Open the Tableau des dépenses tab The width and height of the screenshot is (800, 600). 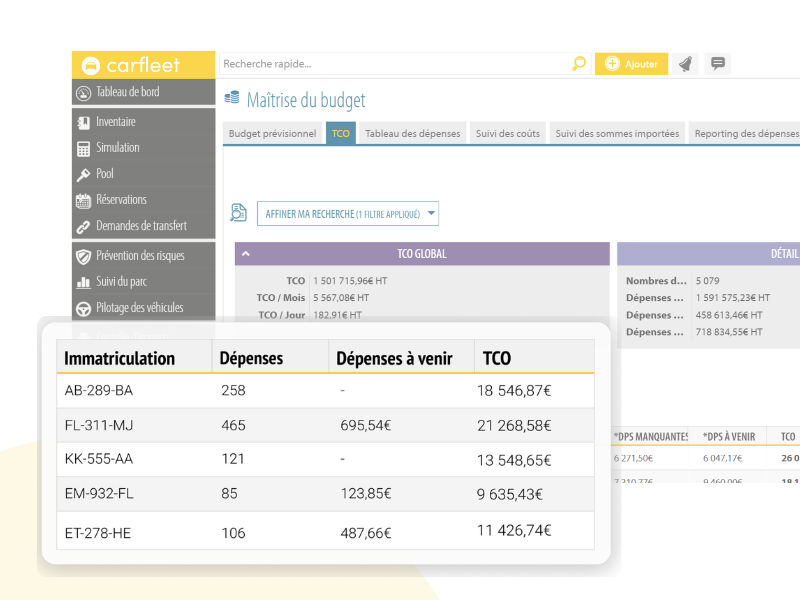tap(412, 133)
